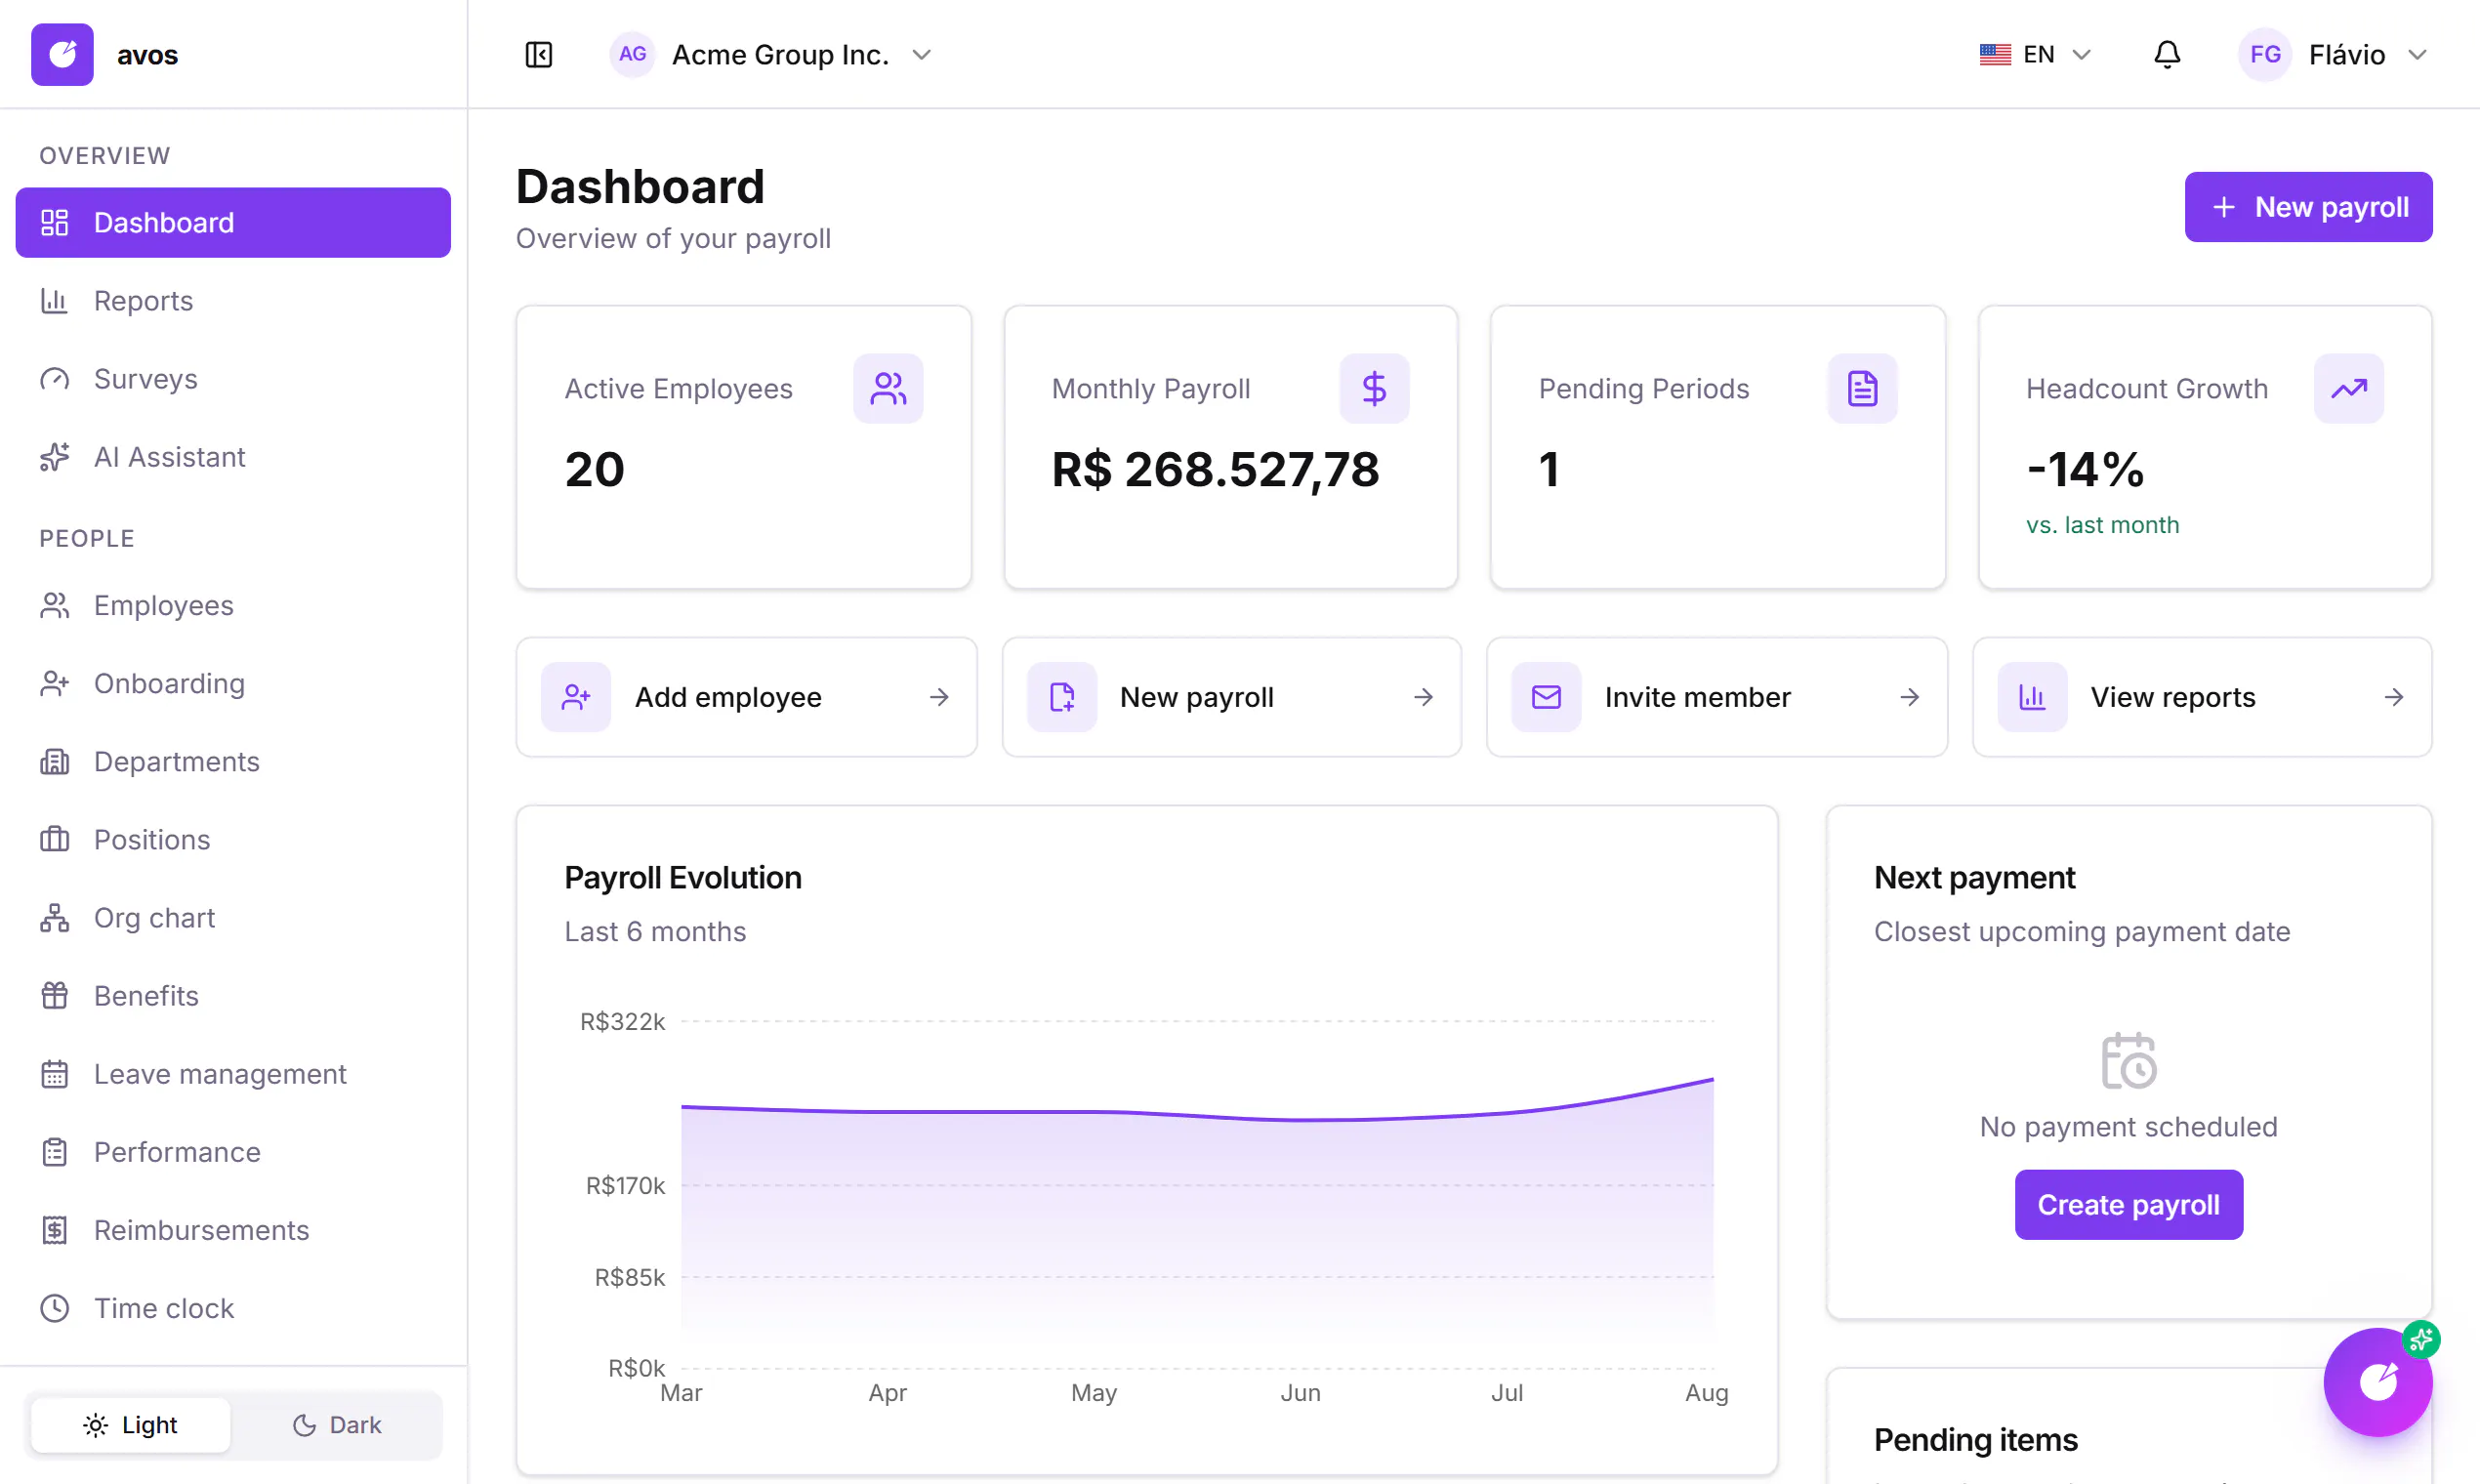This screenshot has height=1484, width=2480.
Task: Click the AG company avatar
Action: [632, 54]
